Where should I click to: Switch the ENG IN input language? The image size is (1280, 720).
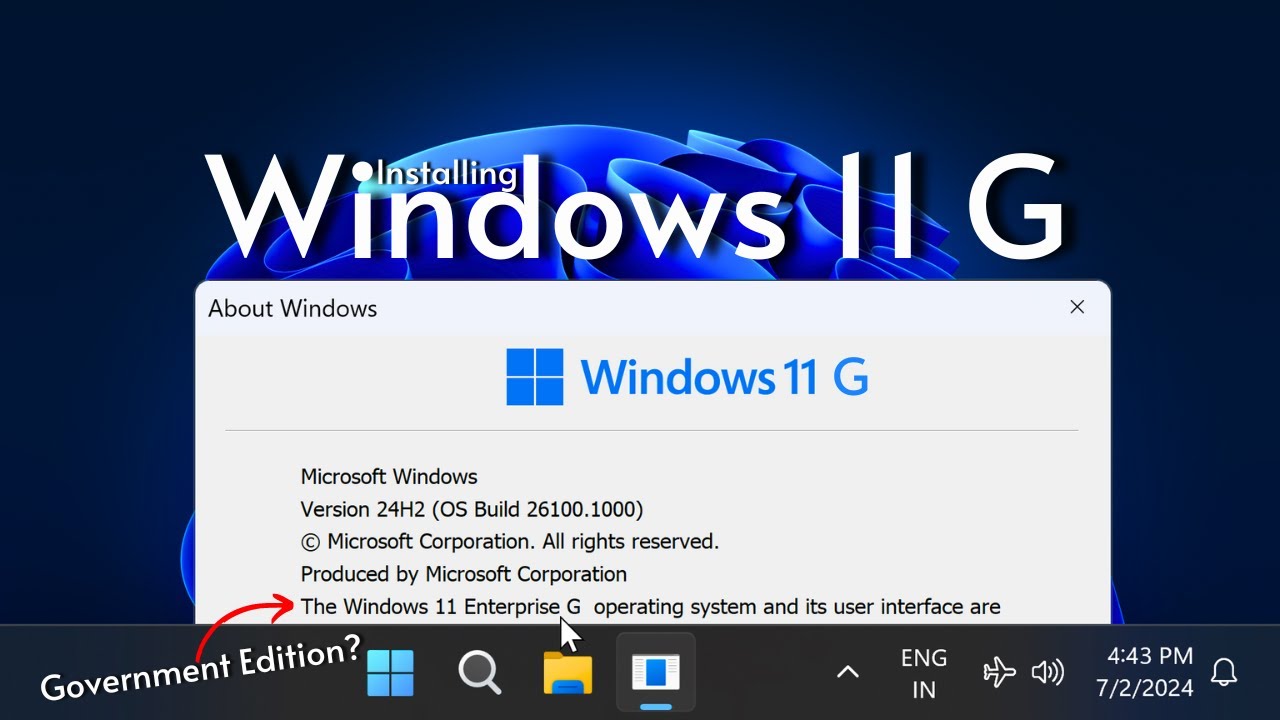click(x=924, y=673)
